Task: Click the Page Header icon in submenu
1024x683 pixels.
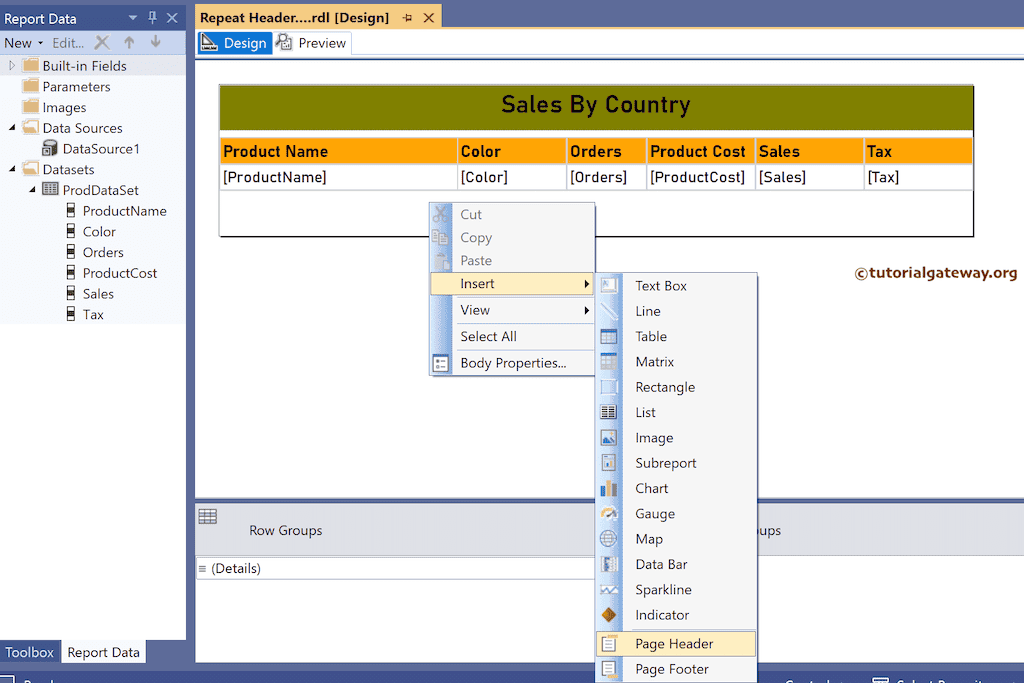Action: click(x=609, y=644)
